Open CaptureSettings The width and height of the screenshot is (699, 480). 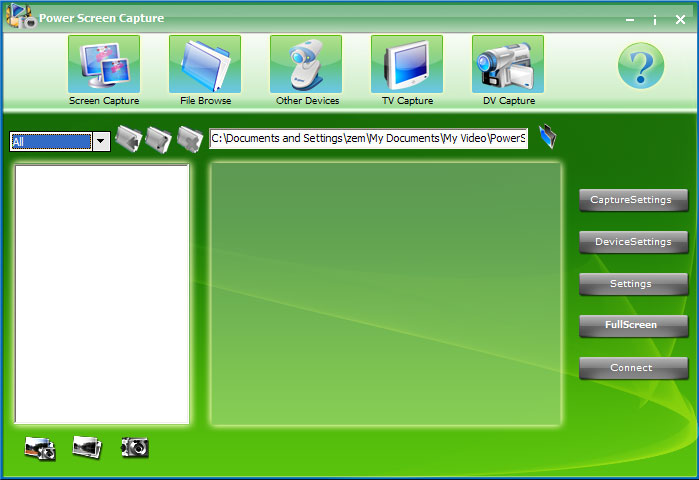click(x=633, y=200)
